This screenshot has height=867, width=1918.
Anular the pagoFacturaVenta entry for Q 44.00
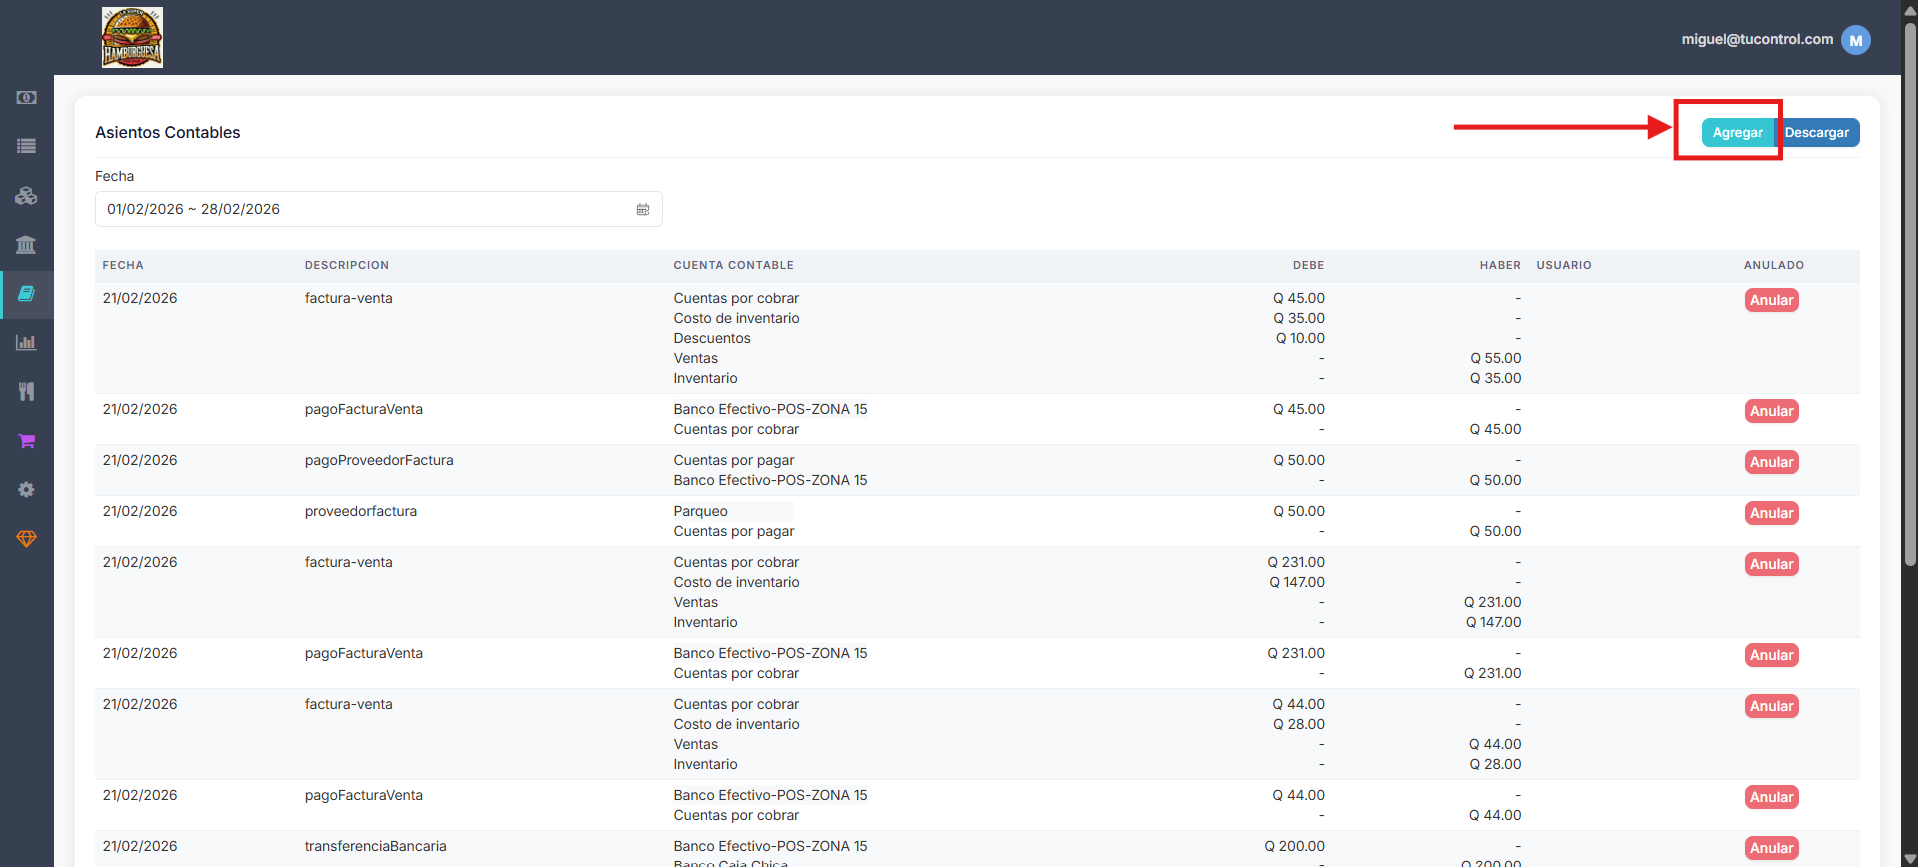click(1771, 797)
